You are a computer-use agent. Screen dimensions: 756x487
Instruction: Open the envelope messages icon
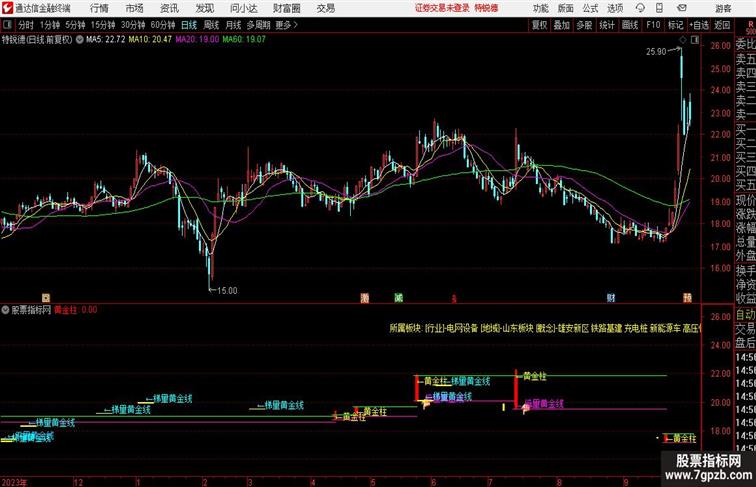pos(682,8)
